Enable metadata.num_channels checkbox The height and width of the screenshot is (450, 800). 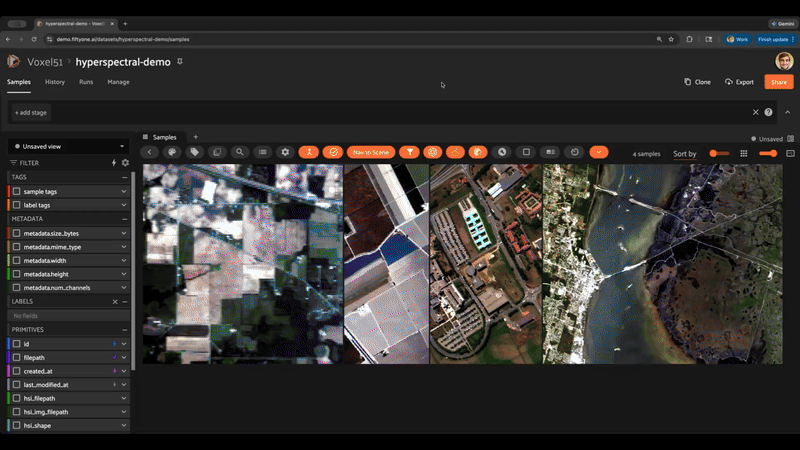(x=17, y=288)
